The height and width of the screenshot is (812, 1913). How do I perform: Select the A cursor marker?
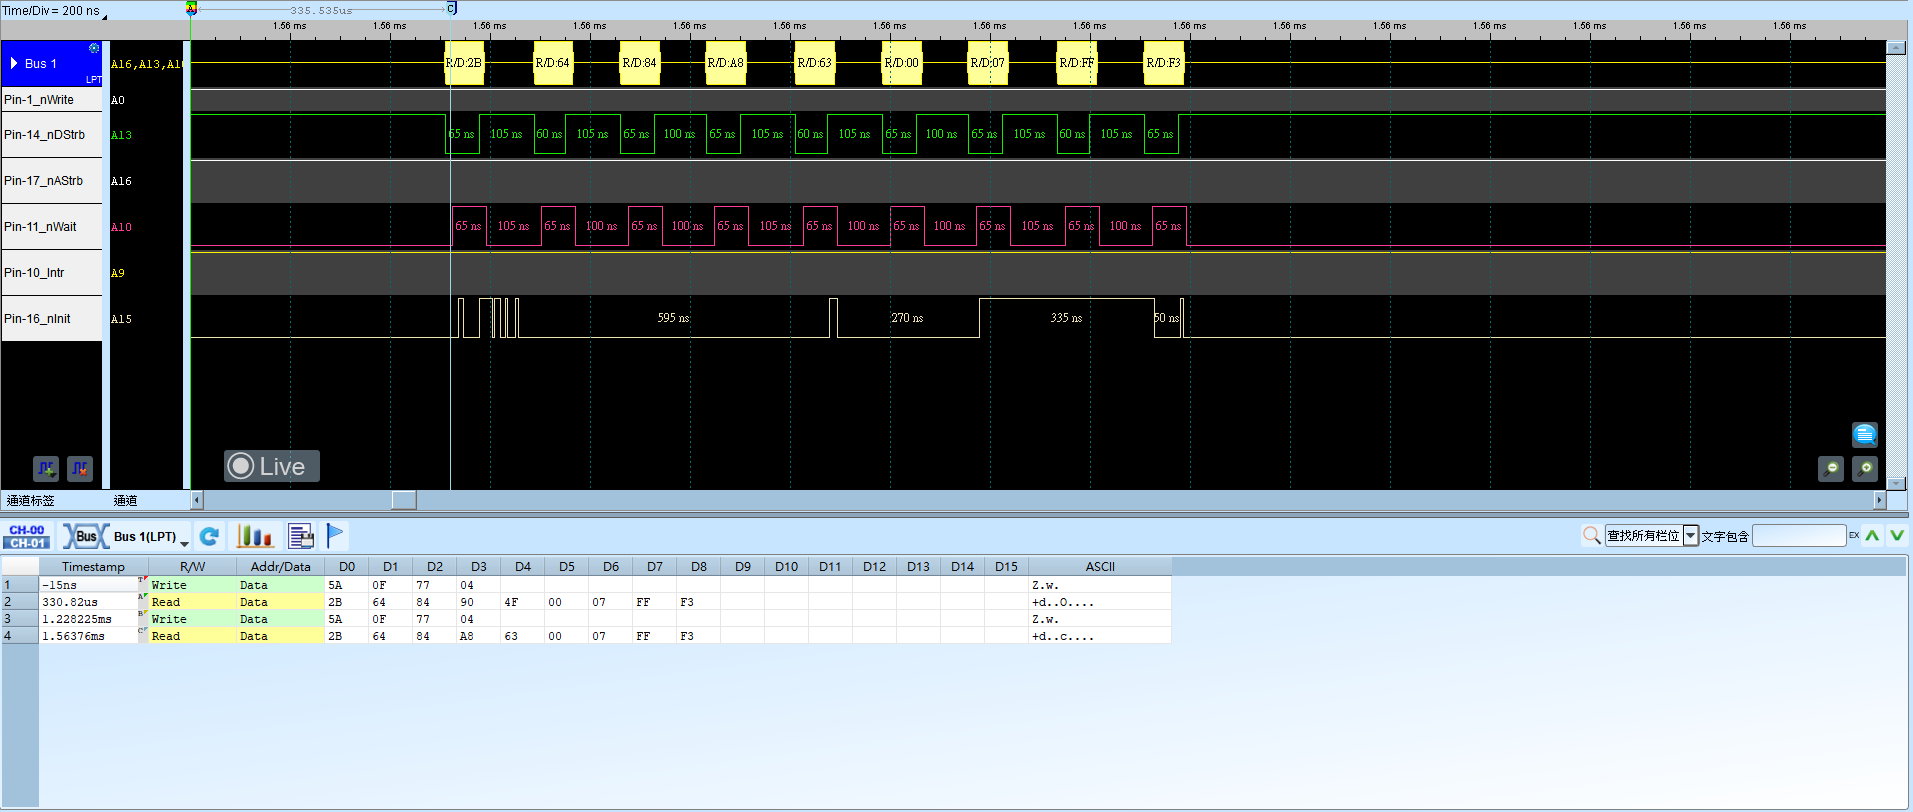[x=191, y=8]
